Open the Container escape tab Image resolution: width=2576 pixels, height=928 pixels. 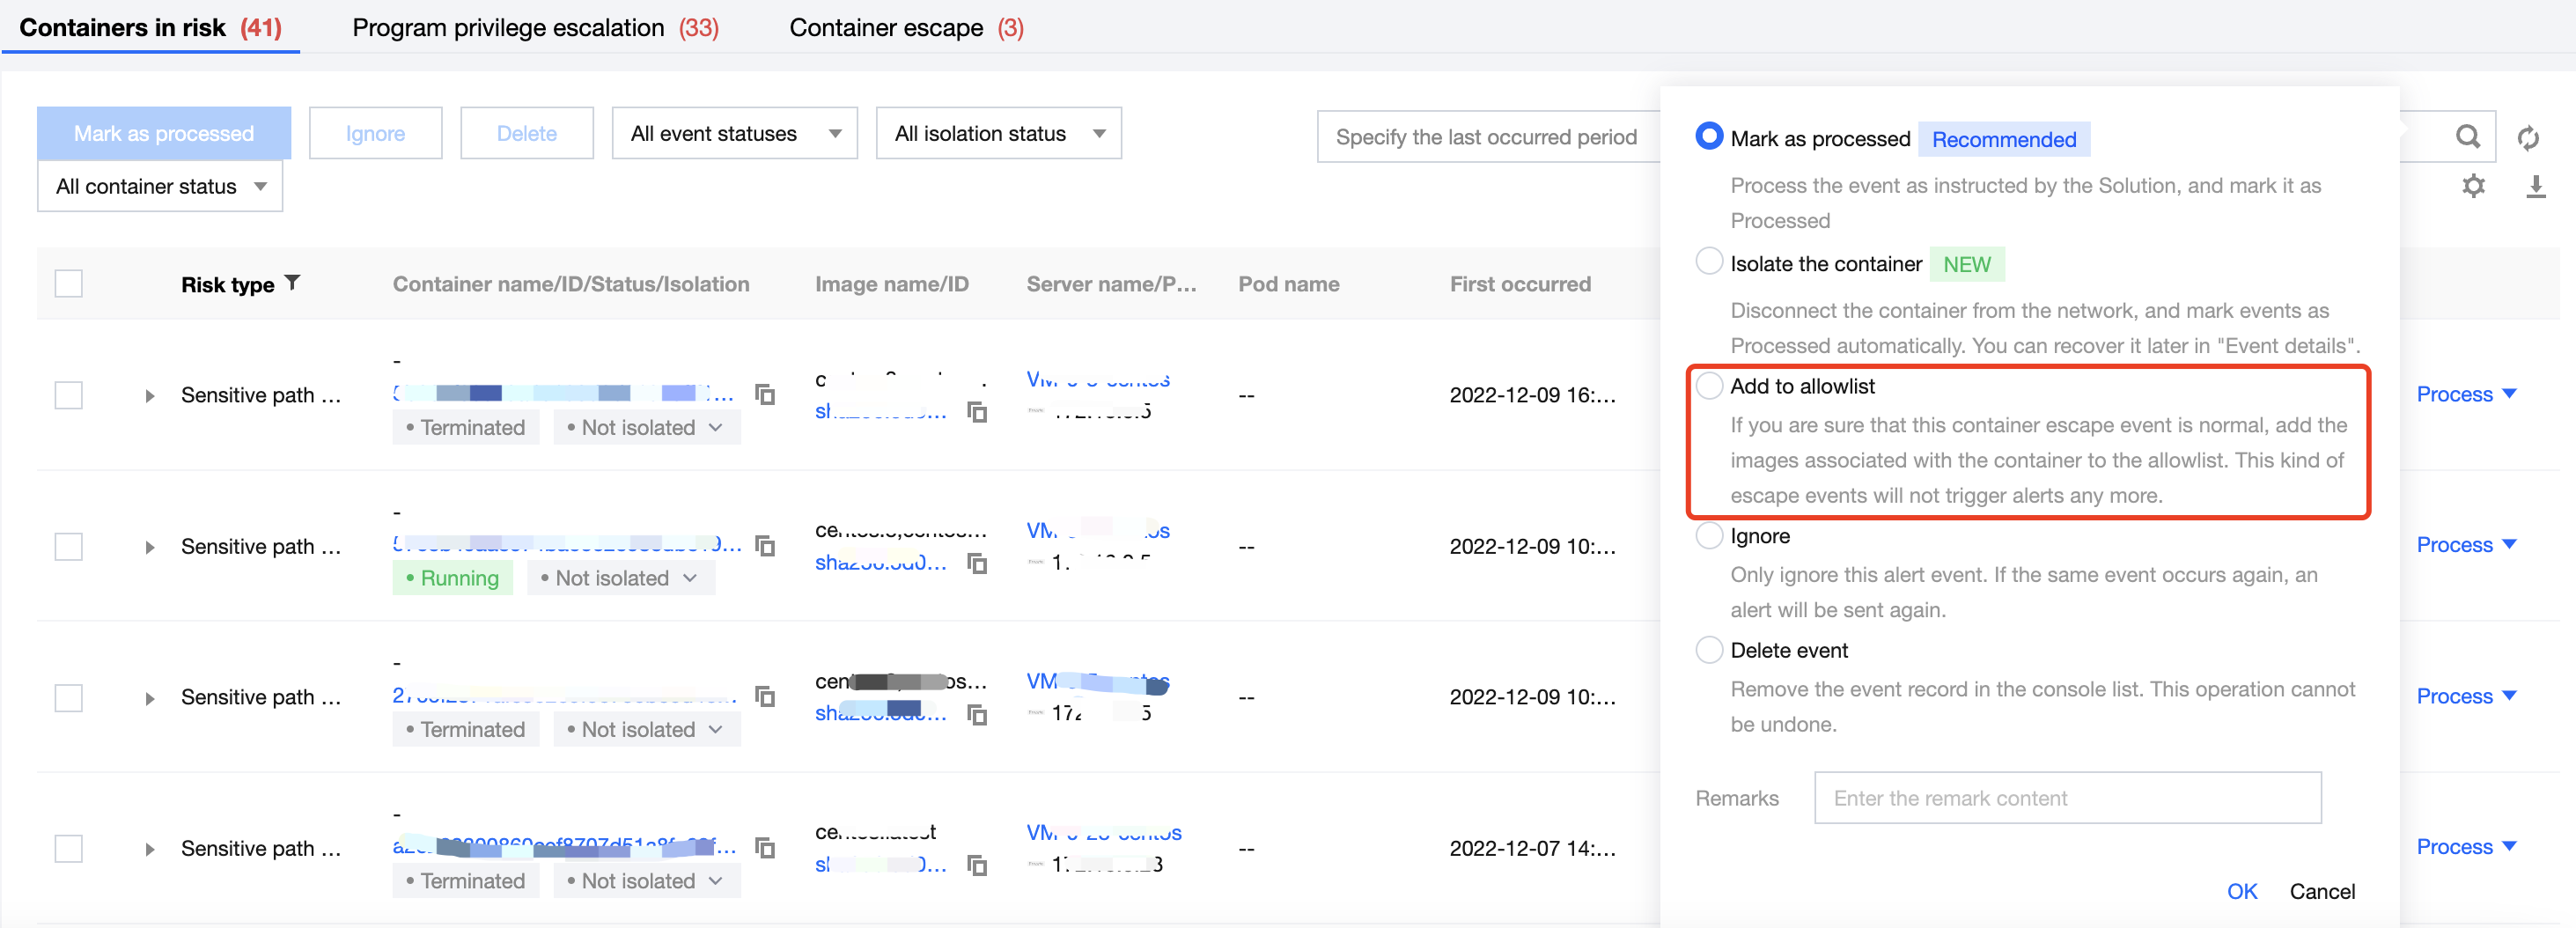click(x=905, y=28)
